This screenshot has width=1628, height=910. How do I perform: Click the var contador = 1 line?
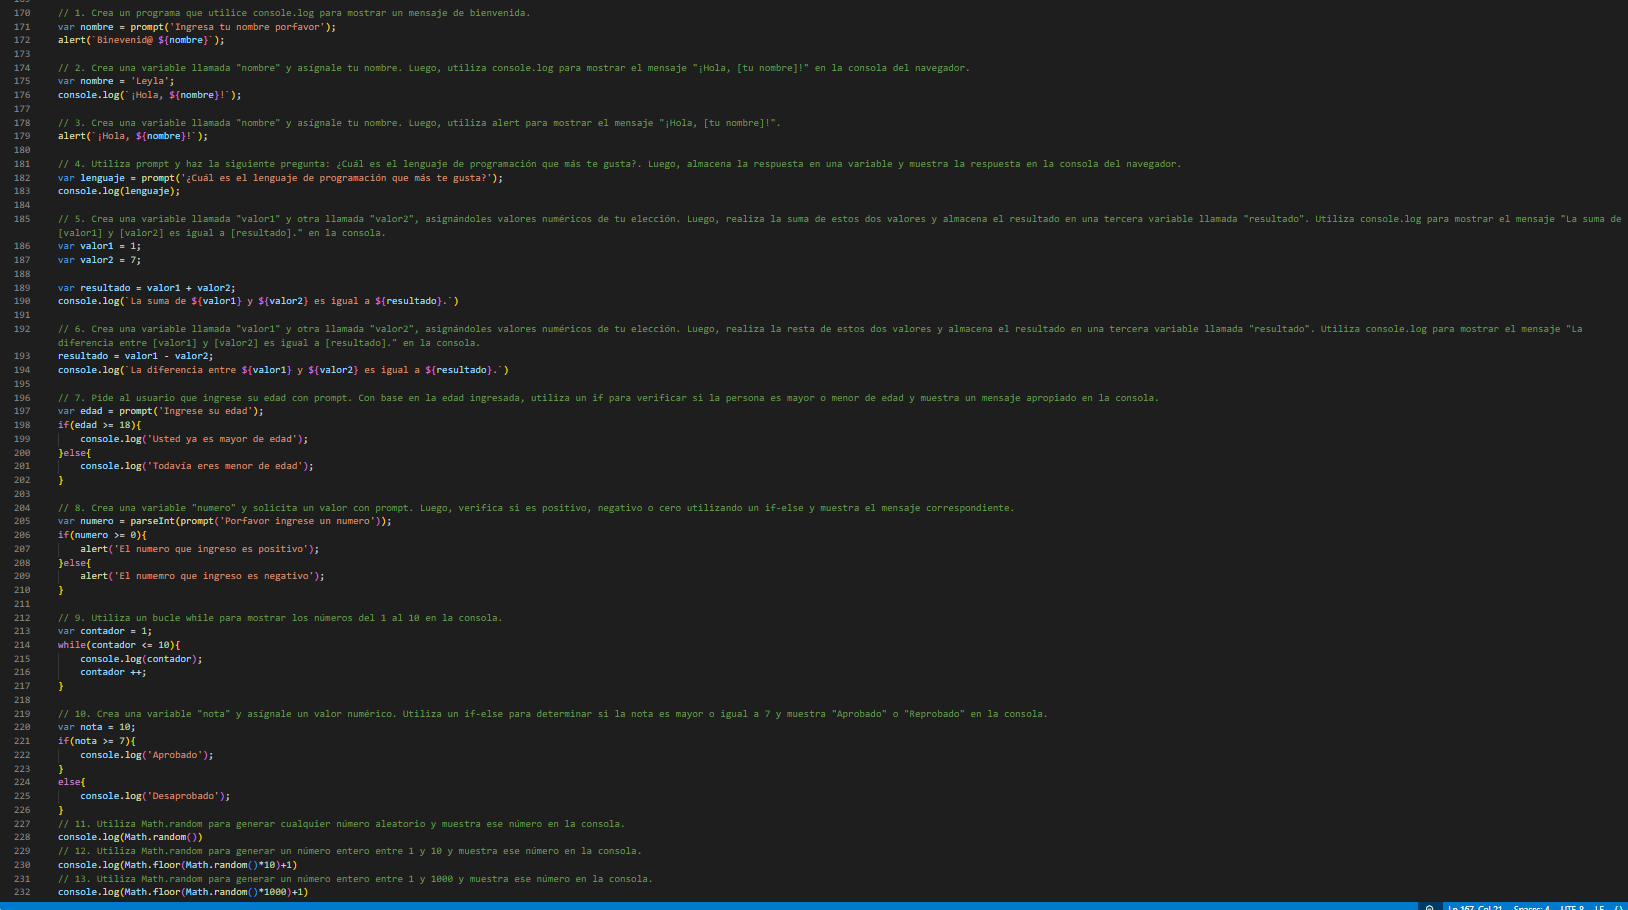[105, 631]
